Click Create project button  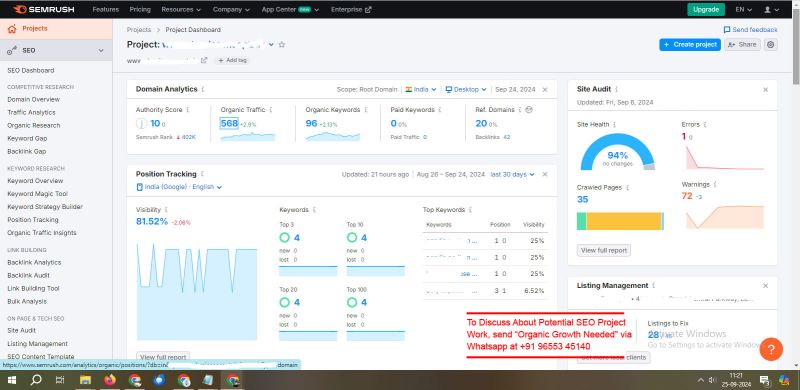(x=690, y=44)
